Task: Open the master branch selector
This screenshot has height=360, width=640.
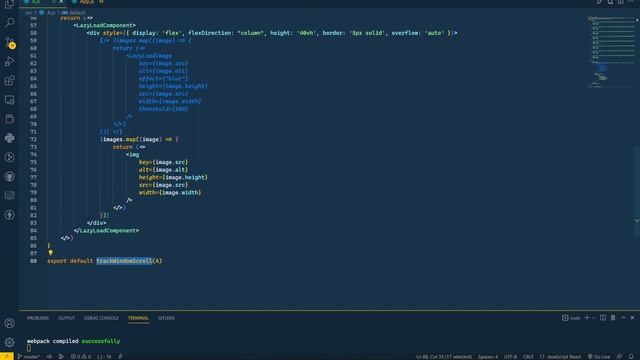Action: (29, 356)
